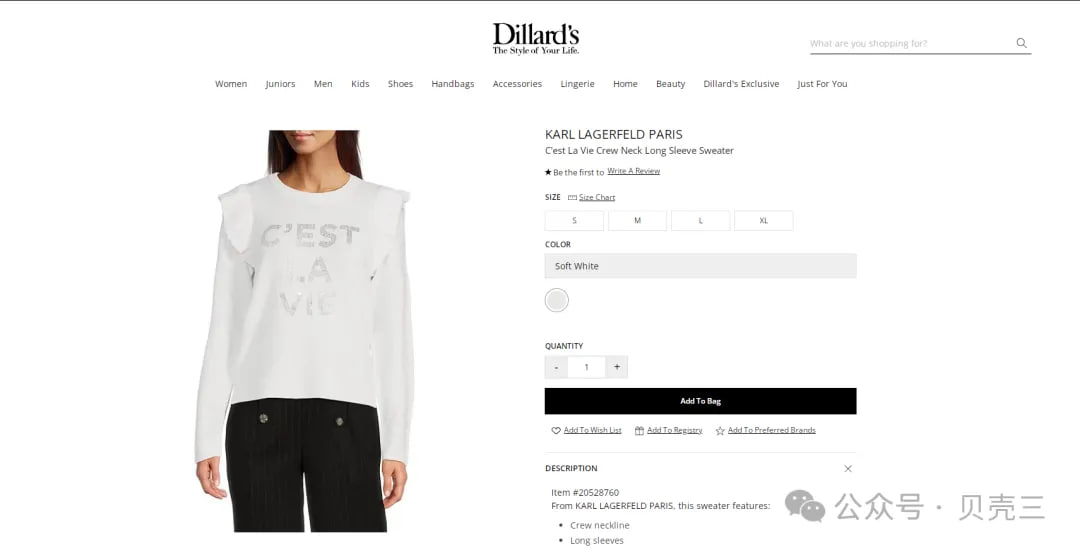This screenshot has width=1080, height=550.
Task: Open the Dillard's Exclusive menu
Action: coord(741,84)
